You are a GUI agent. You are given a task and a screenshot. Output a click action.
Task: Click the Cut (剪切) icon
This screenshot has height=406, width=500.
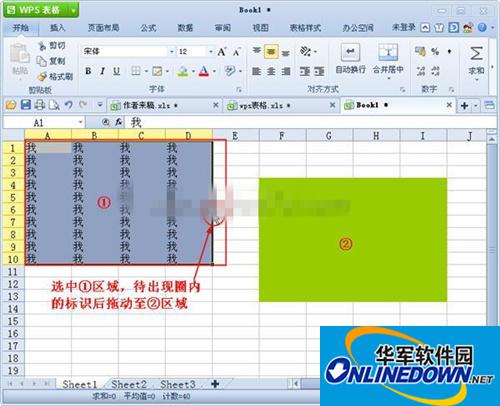pos(42,46)
